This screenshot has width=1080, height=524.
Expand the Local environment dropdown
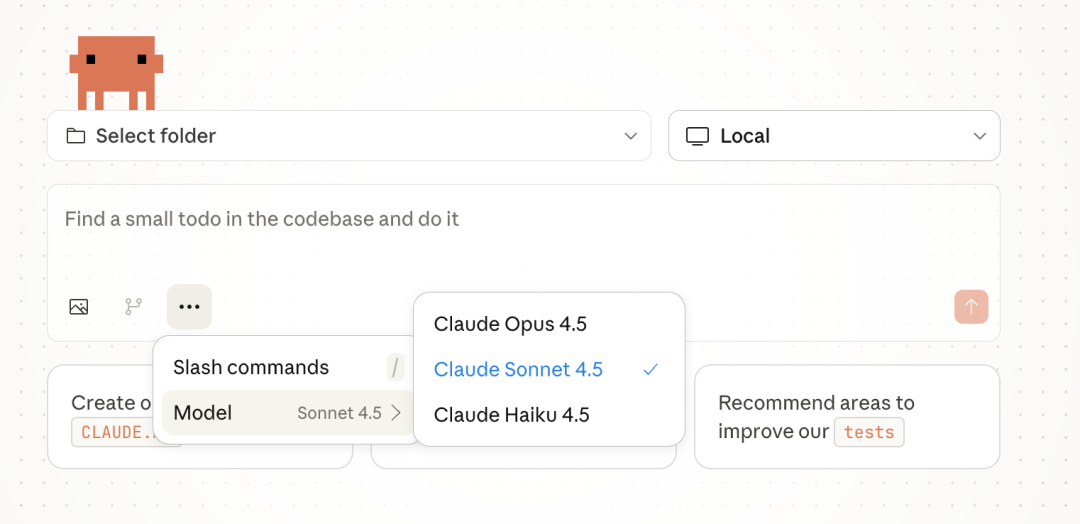[x=834, y=136]
